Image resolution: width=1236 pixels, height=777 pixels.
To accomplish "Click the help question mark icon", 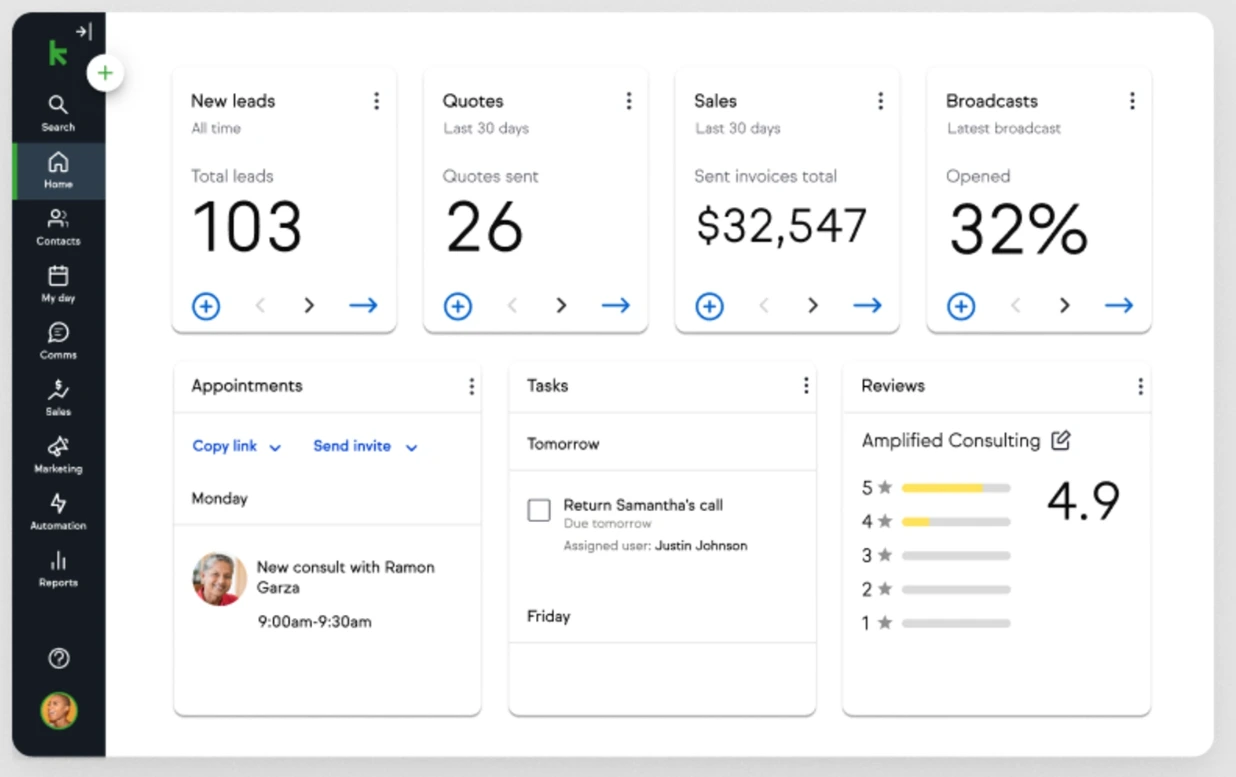I will click(x=59, y=657).
